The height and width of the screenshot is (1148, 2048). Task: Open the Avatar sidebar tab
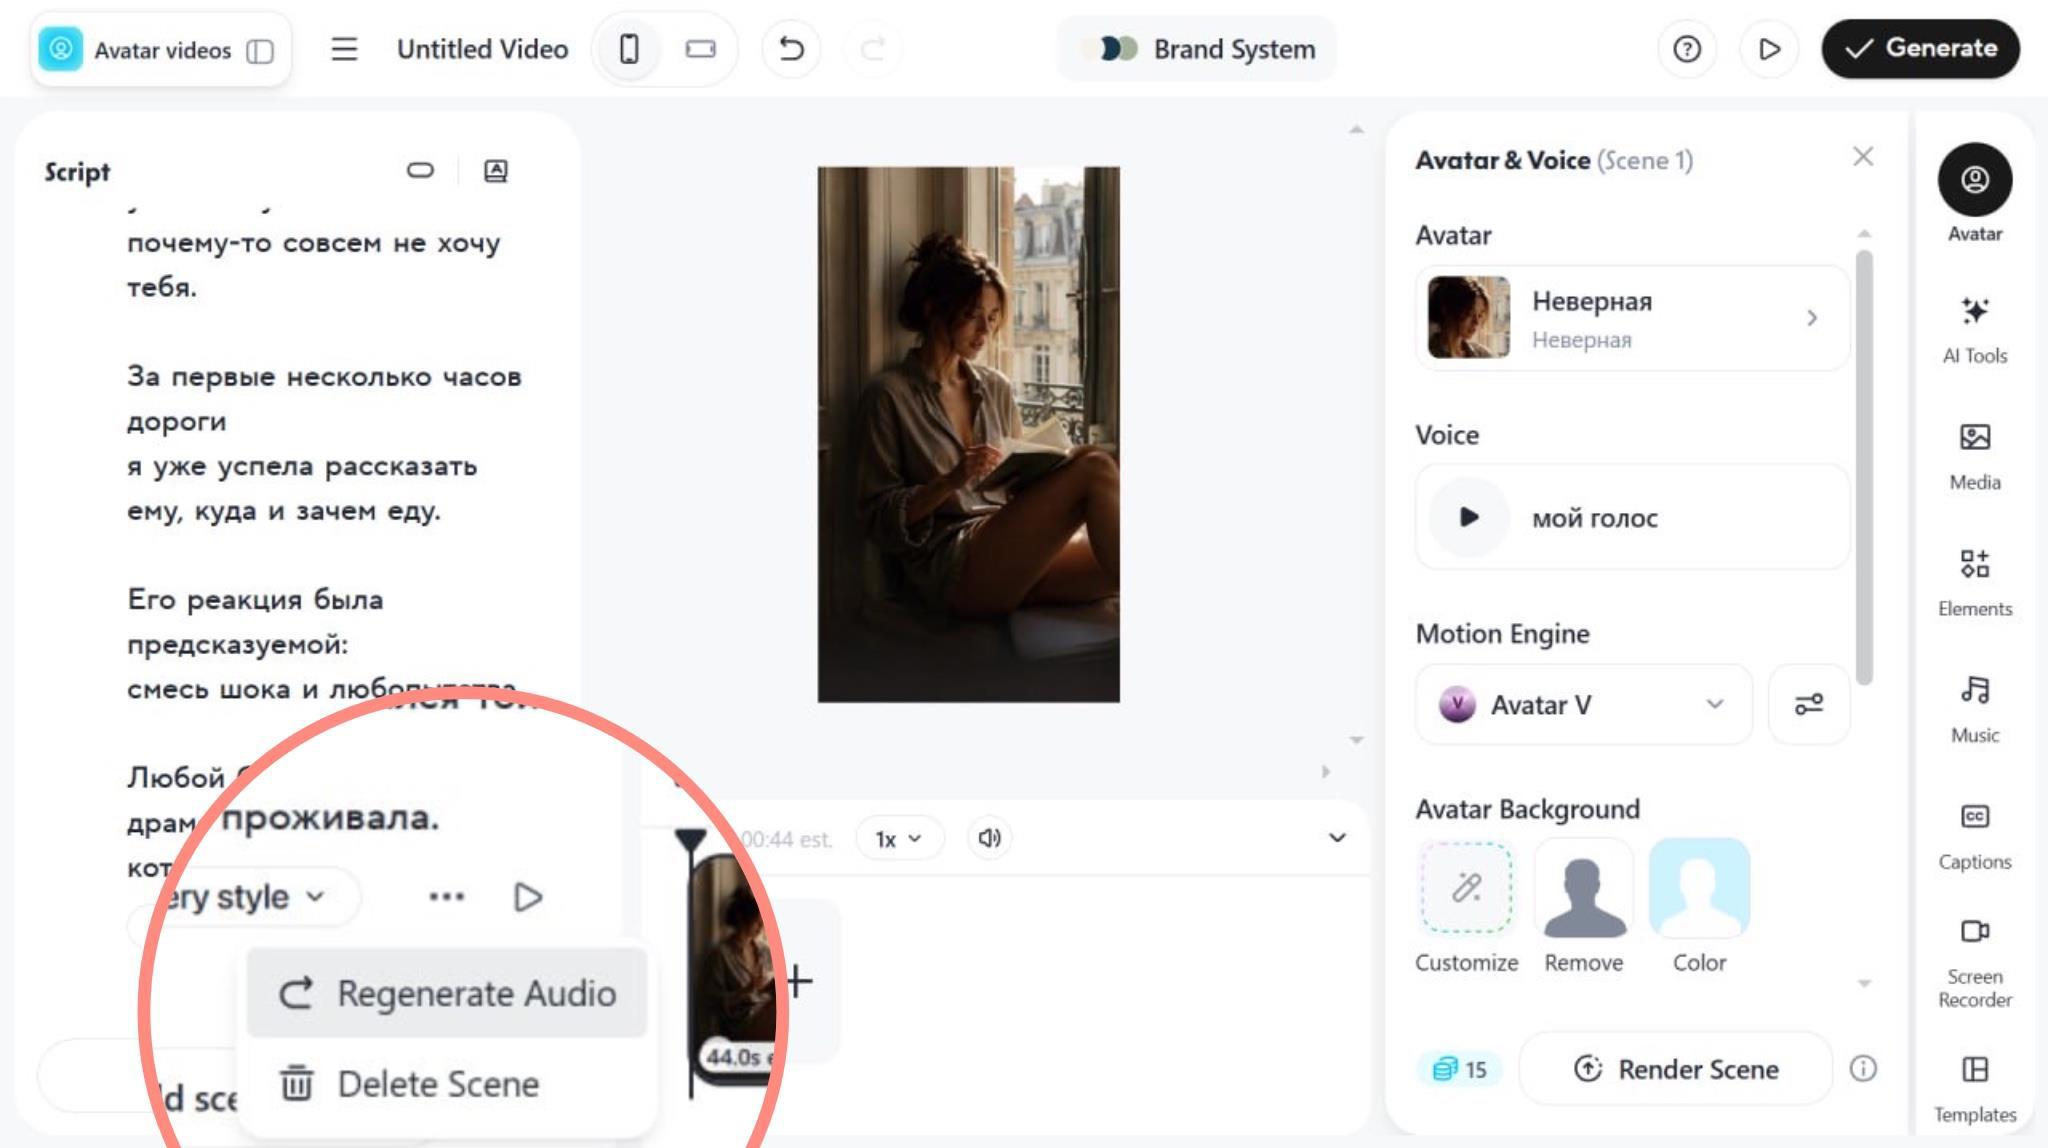pos(1975,193)
